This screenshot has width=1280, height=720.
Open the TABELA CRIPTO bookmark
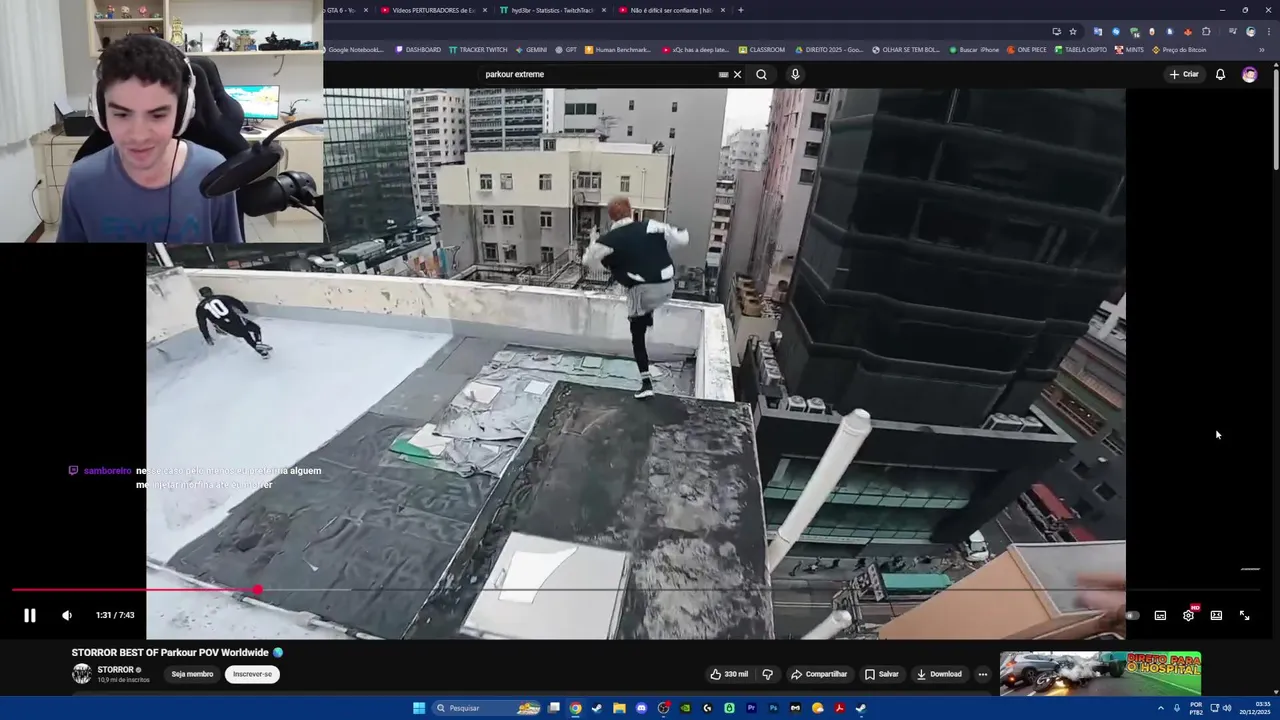(x=1081, y=49)
